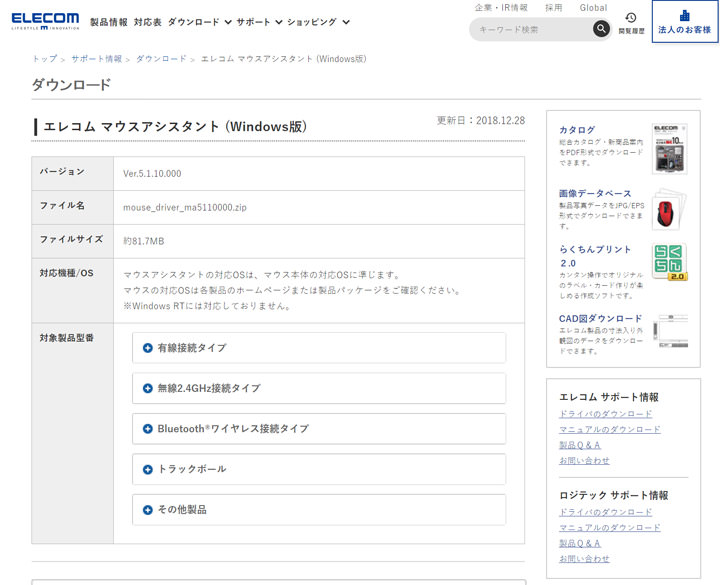Select file name mouse_driver_ma5110000.zip text

[185, 208]
